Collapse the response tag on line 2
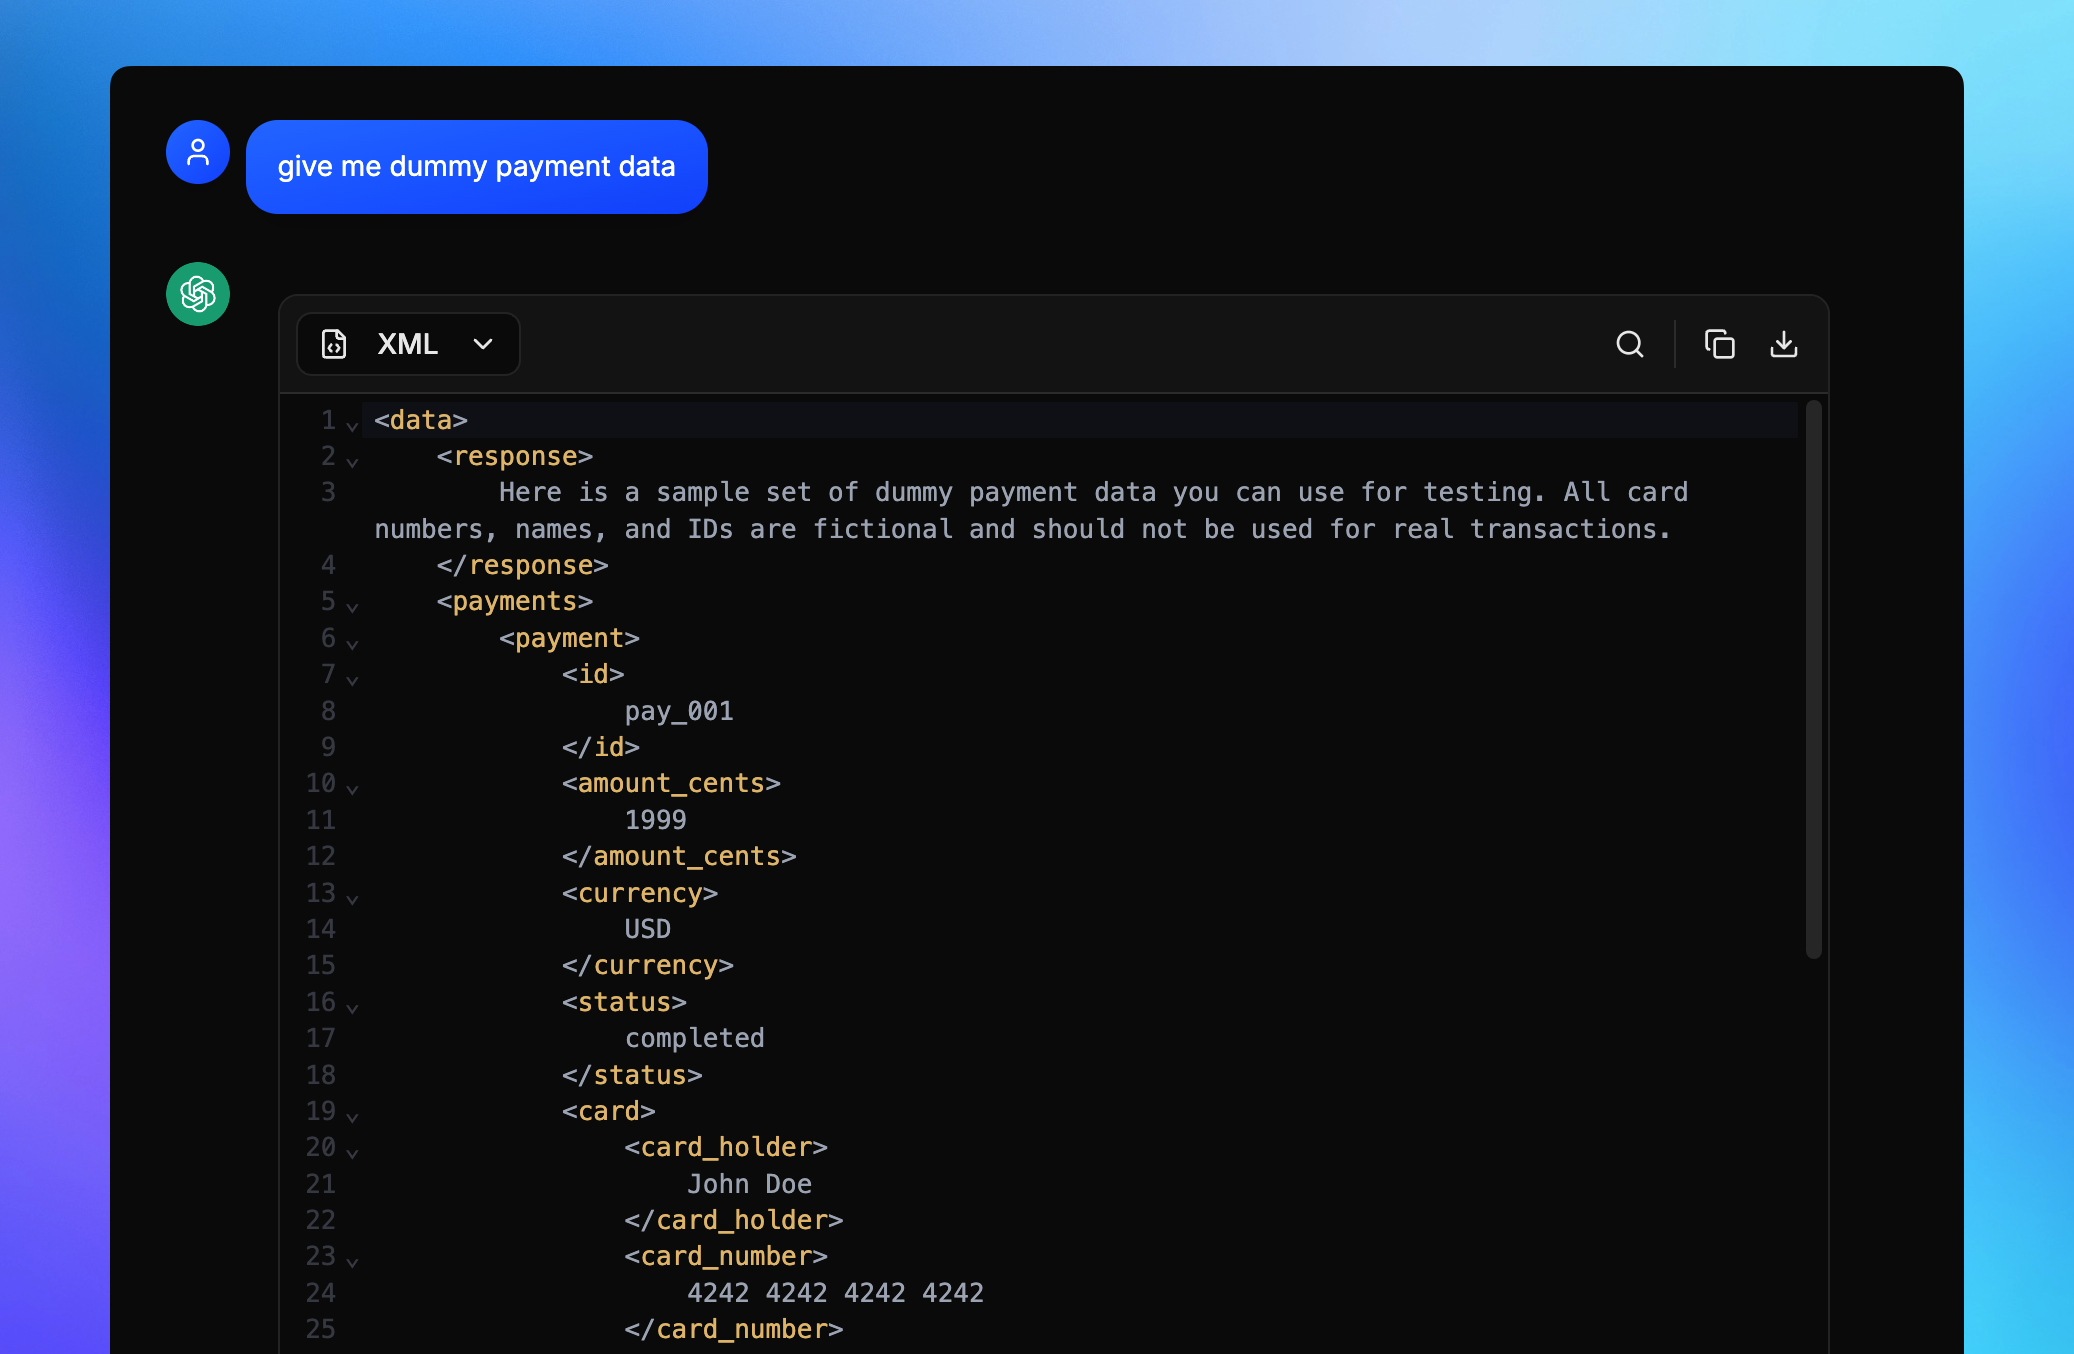The image size is (2074, 1354). coord(352,462)
